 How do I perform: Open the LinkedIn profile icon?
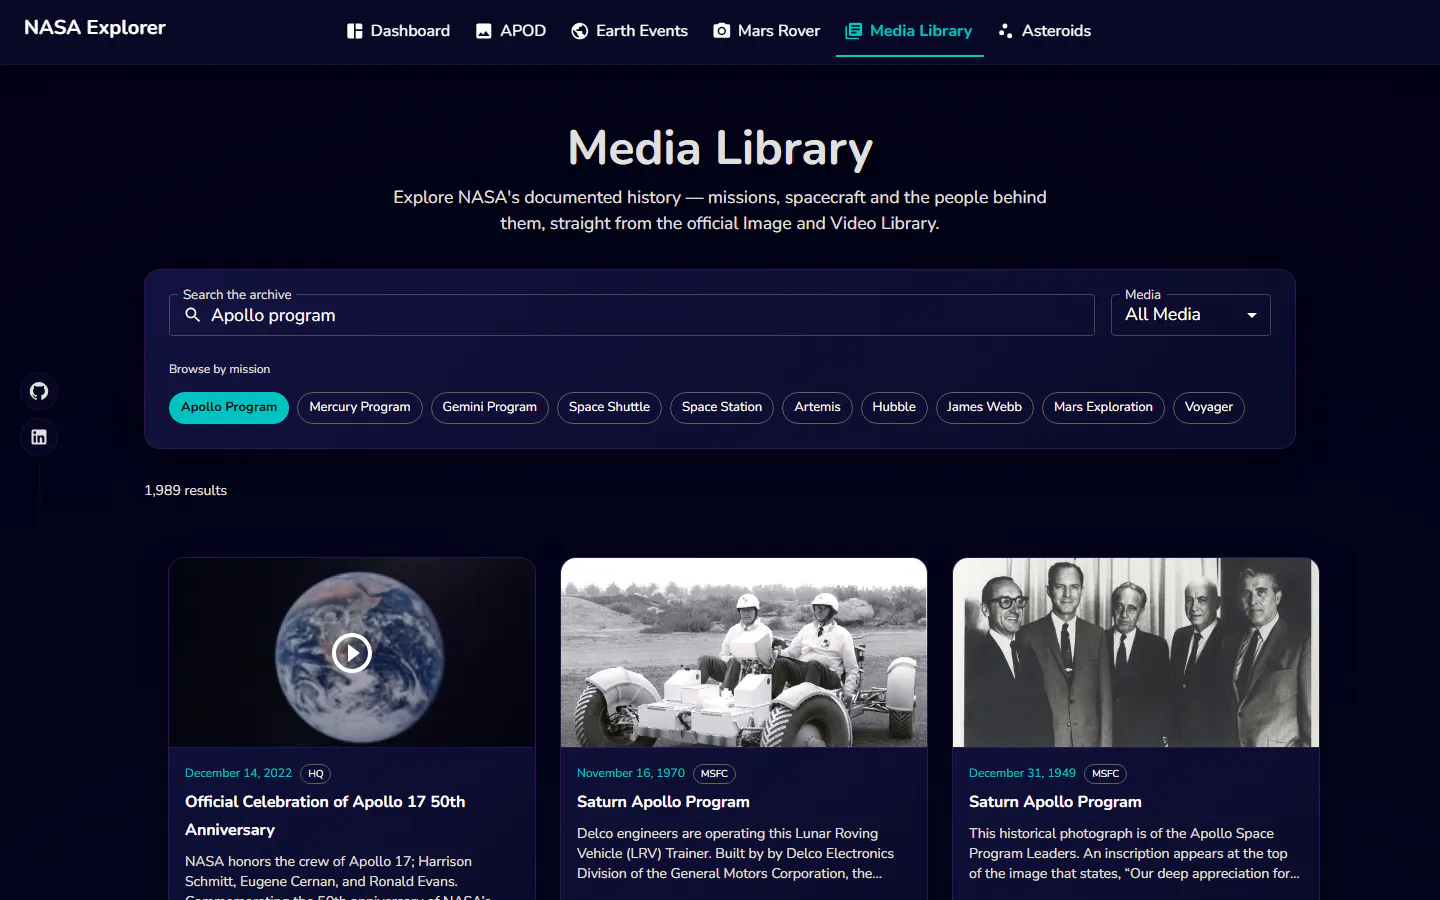click(39, 437)
